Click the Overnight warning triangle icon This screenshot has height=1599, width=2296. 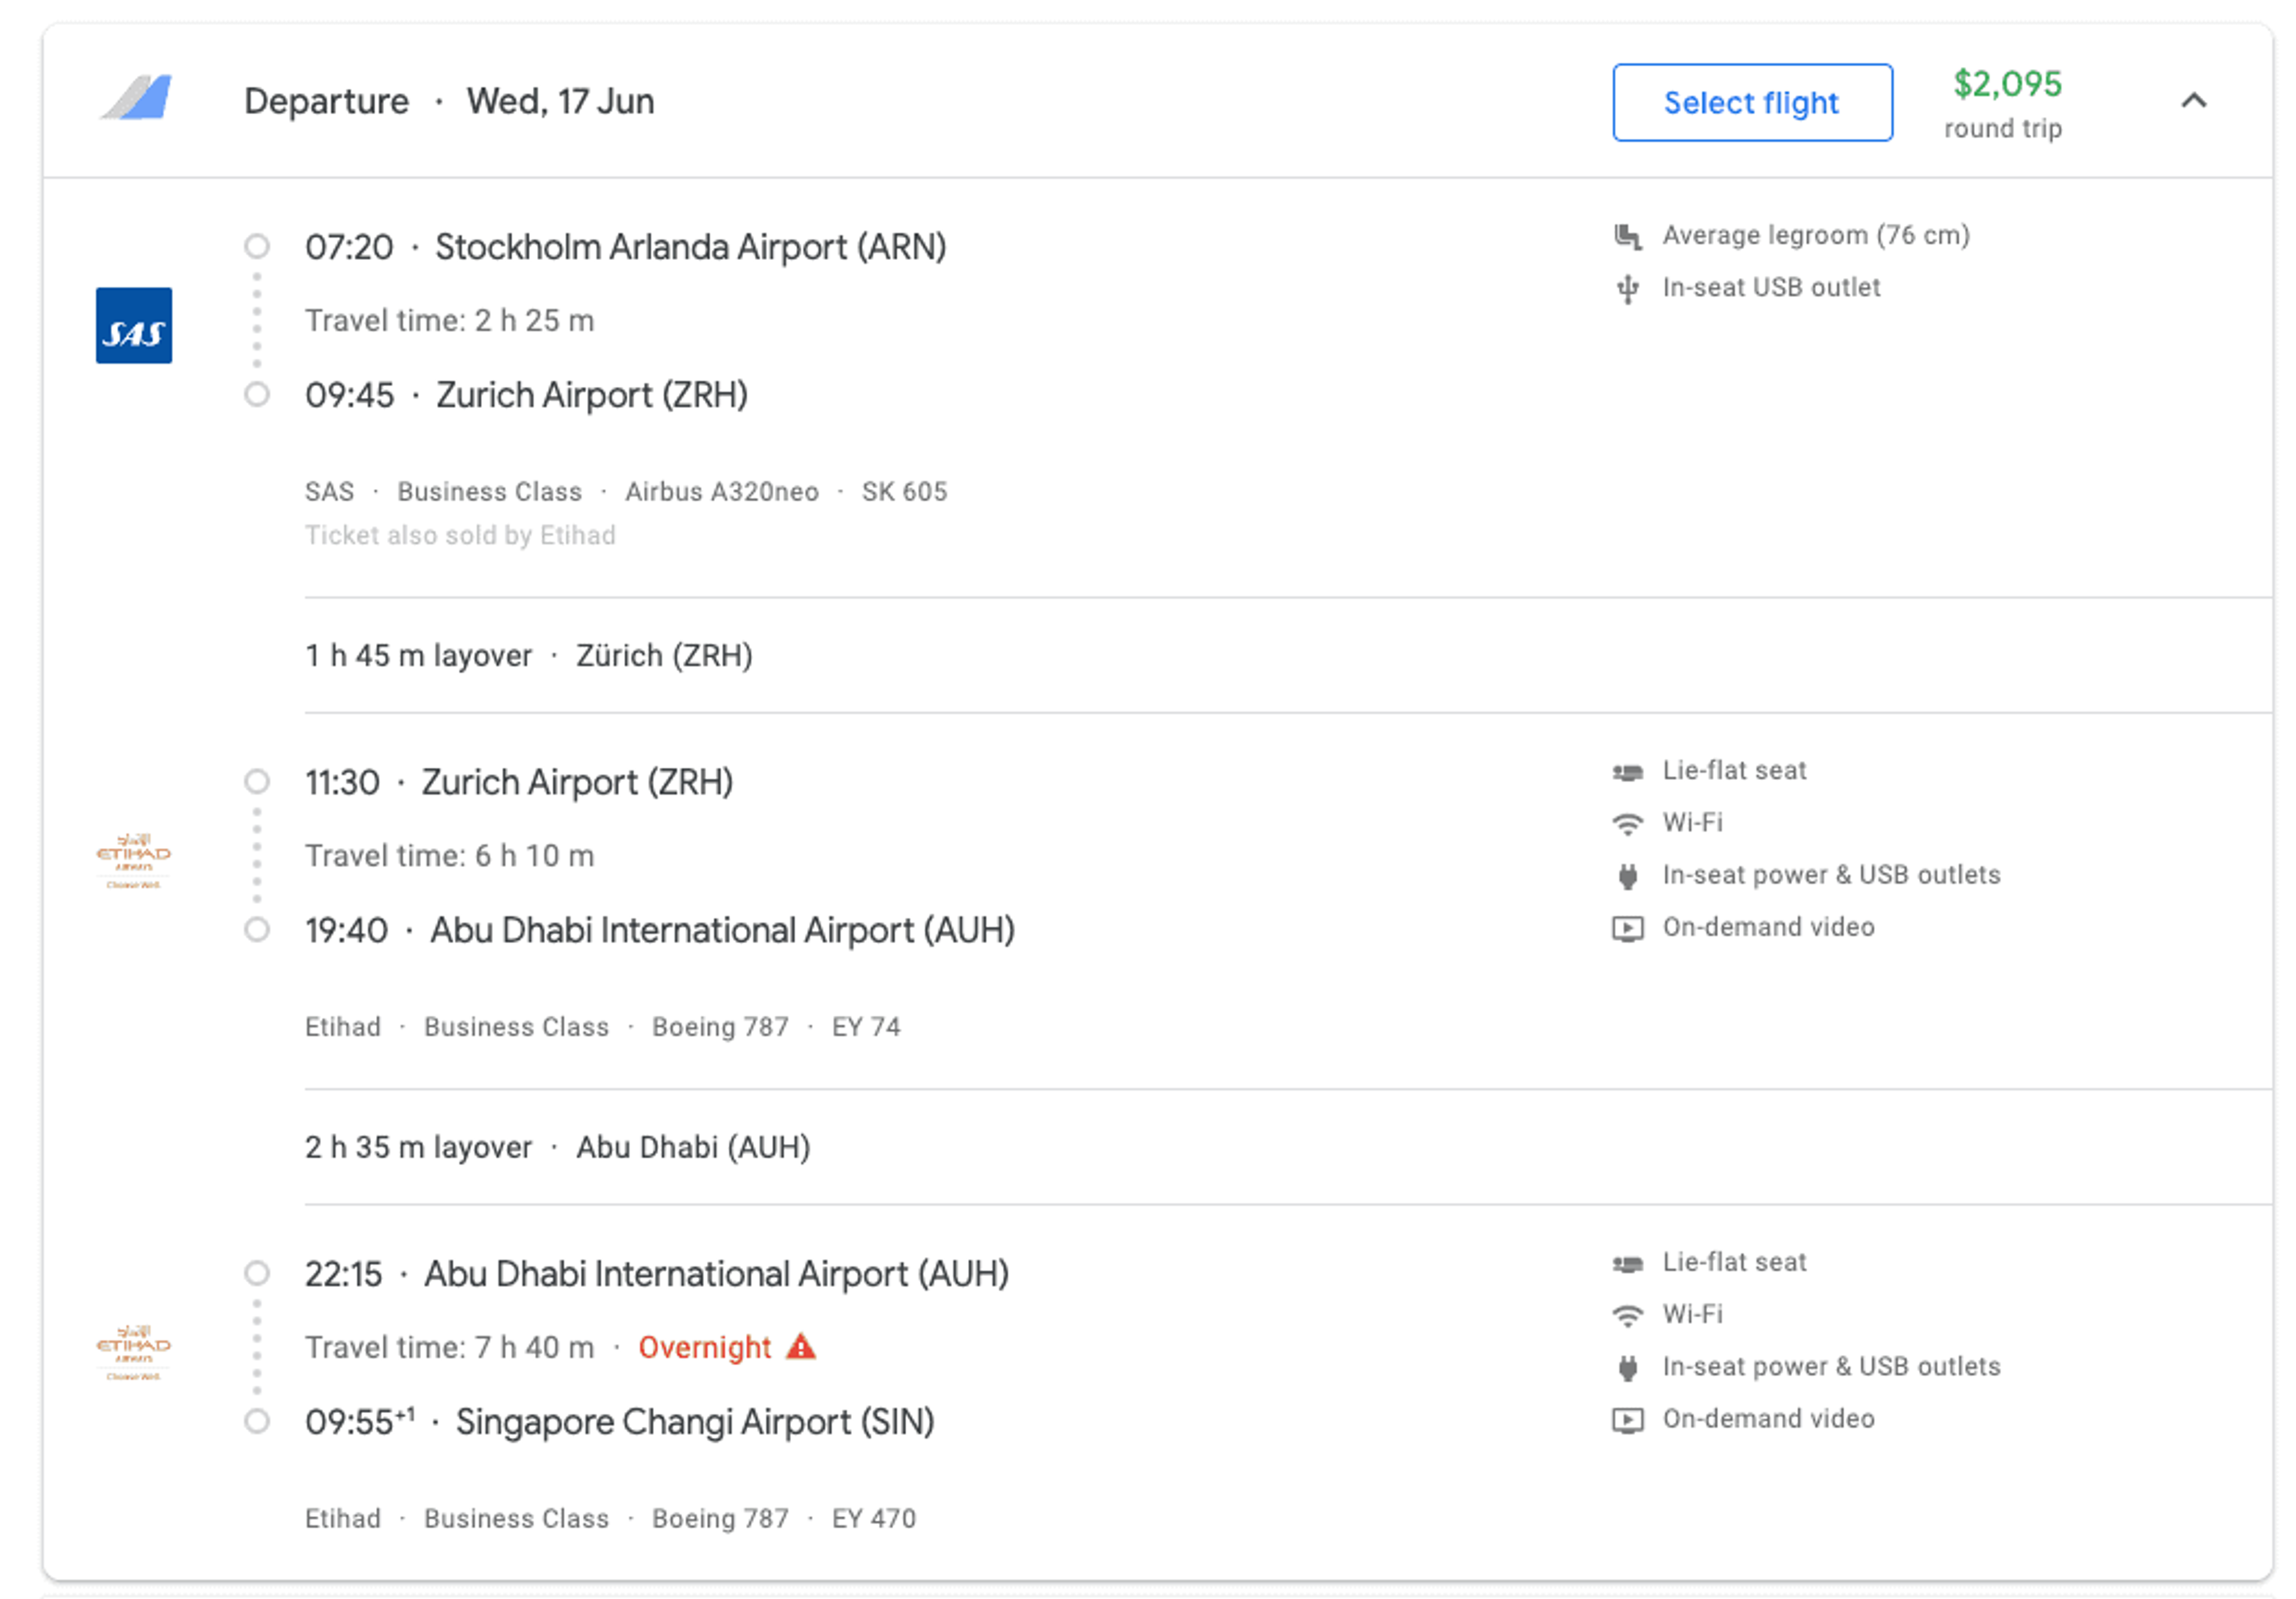(x=800, y=1347)
